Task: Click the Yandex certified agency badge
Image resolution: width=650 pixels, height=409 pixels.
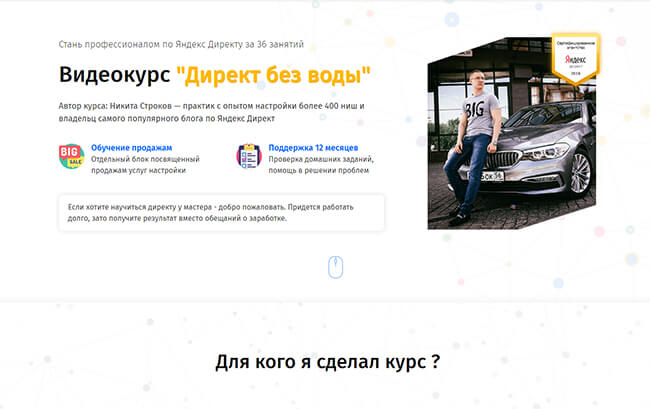Action: 575,58
